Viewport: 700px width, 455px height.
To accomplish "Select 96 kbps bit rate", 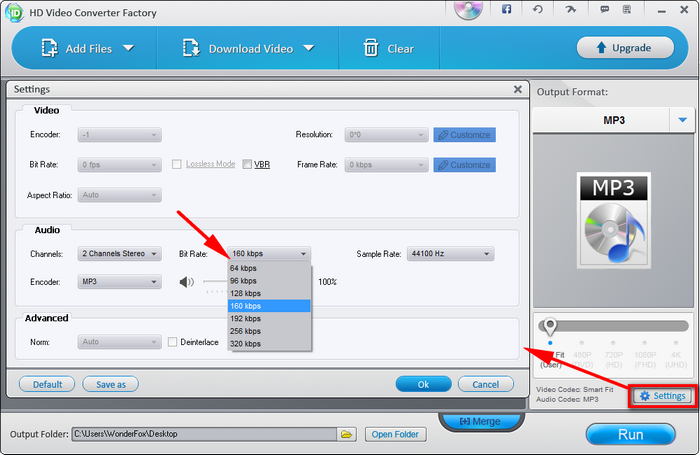I will [269, 281].
